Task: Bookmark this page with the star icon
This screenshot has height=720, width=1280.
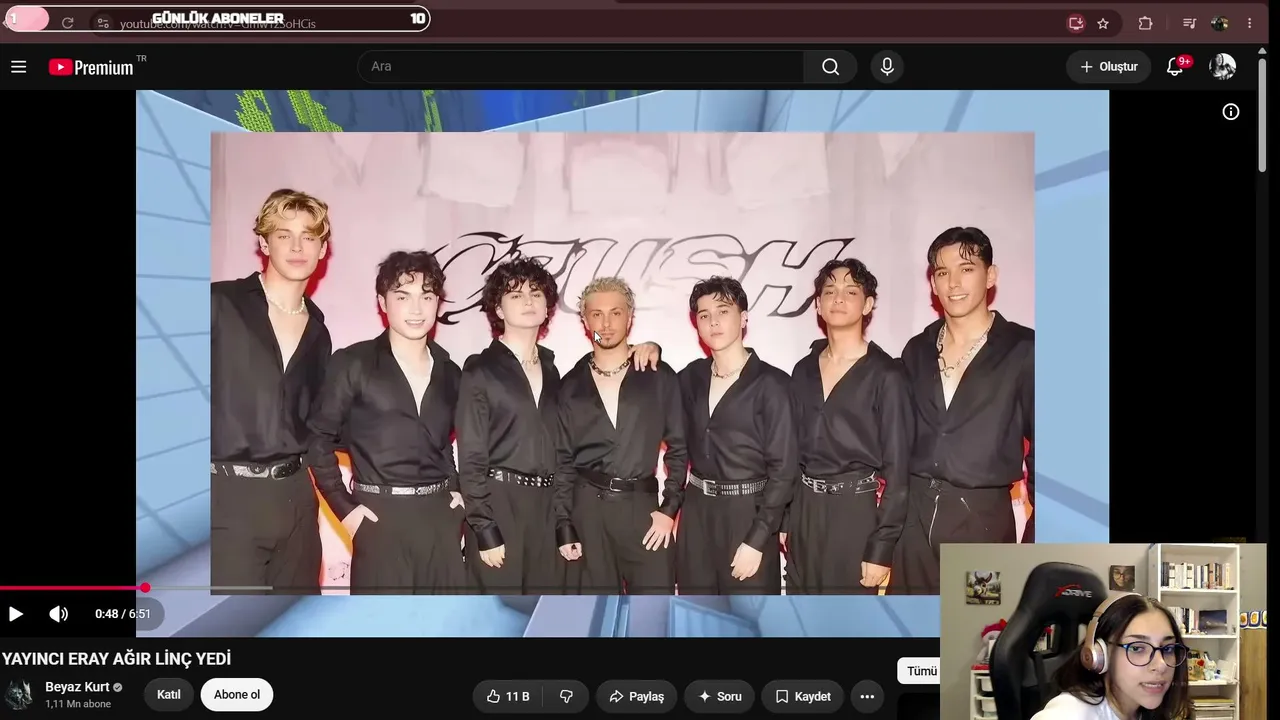Action: 1103,23
